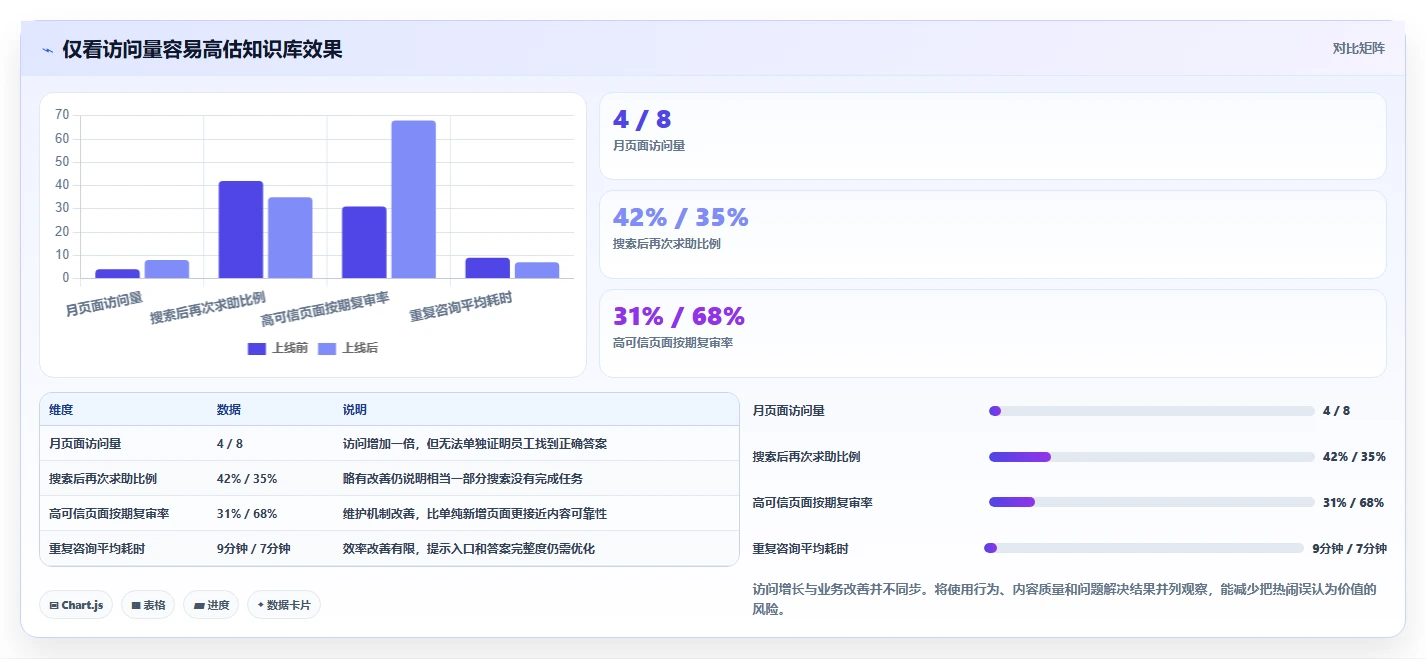Click the 42% / 35% progress value

(1354, 457)
